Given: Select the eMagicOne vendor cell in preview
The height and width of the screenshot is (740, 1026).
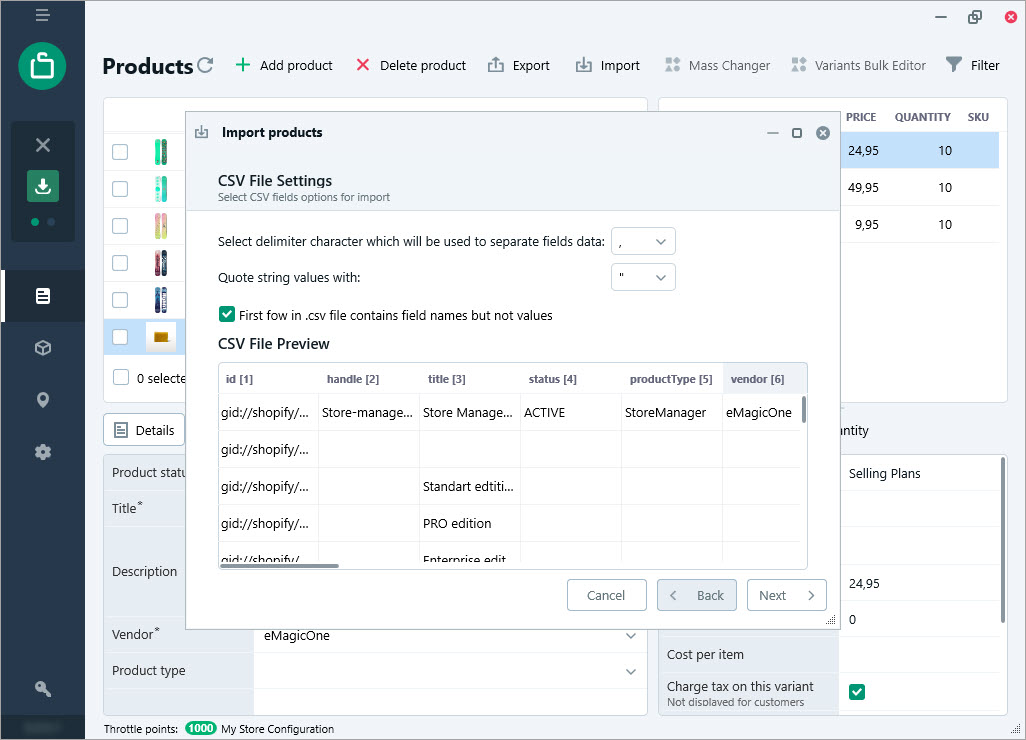Looking at the screenshot, I should tap(761, 413).
